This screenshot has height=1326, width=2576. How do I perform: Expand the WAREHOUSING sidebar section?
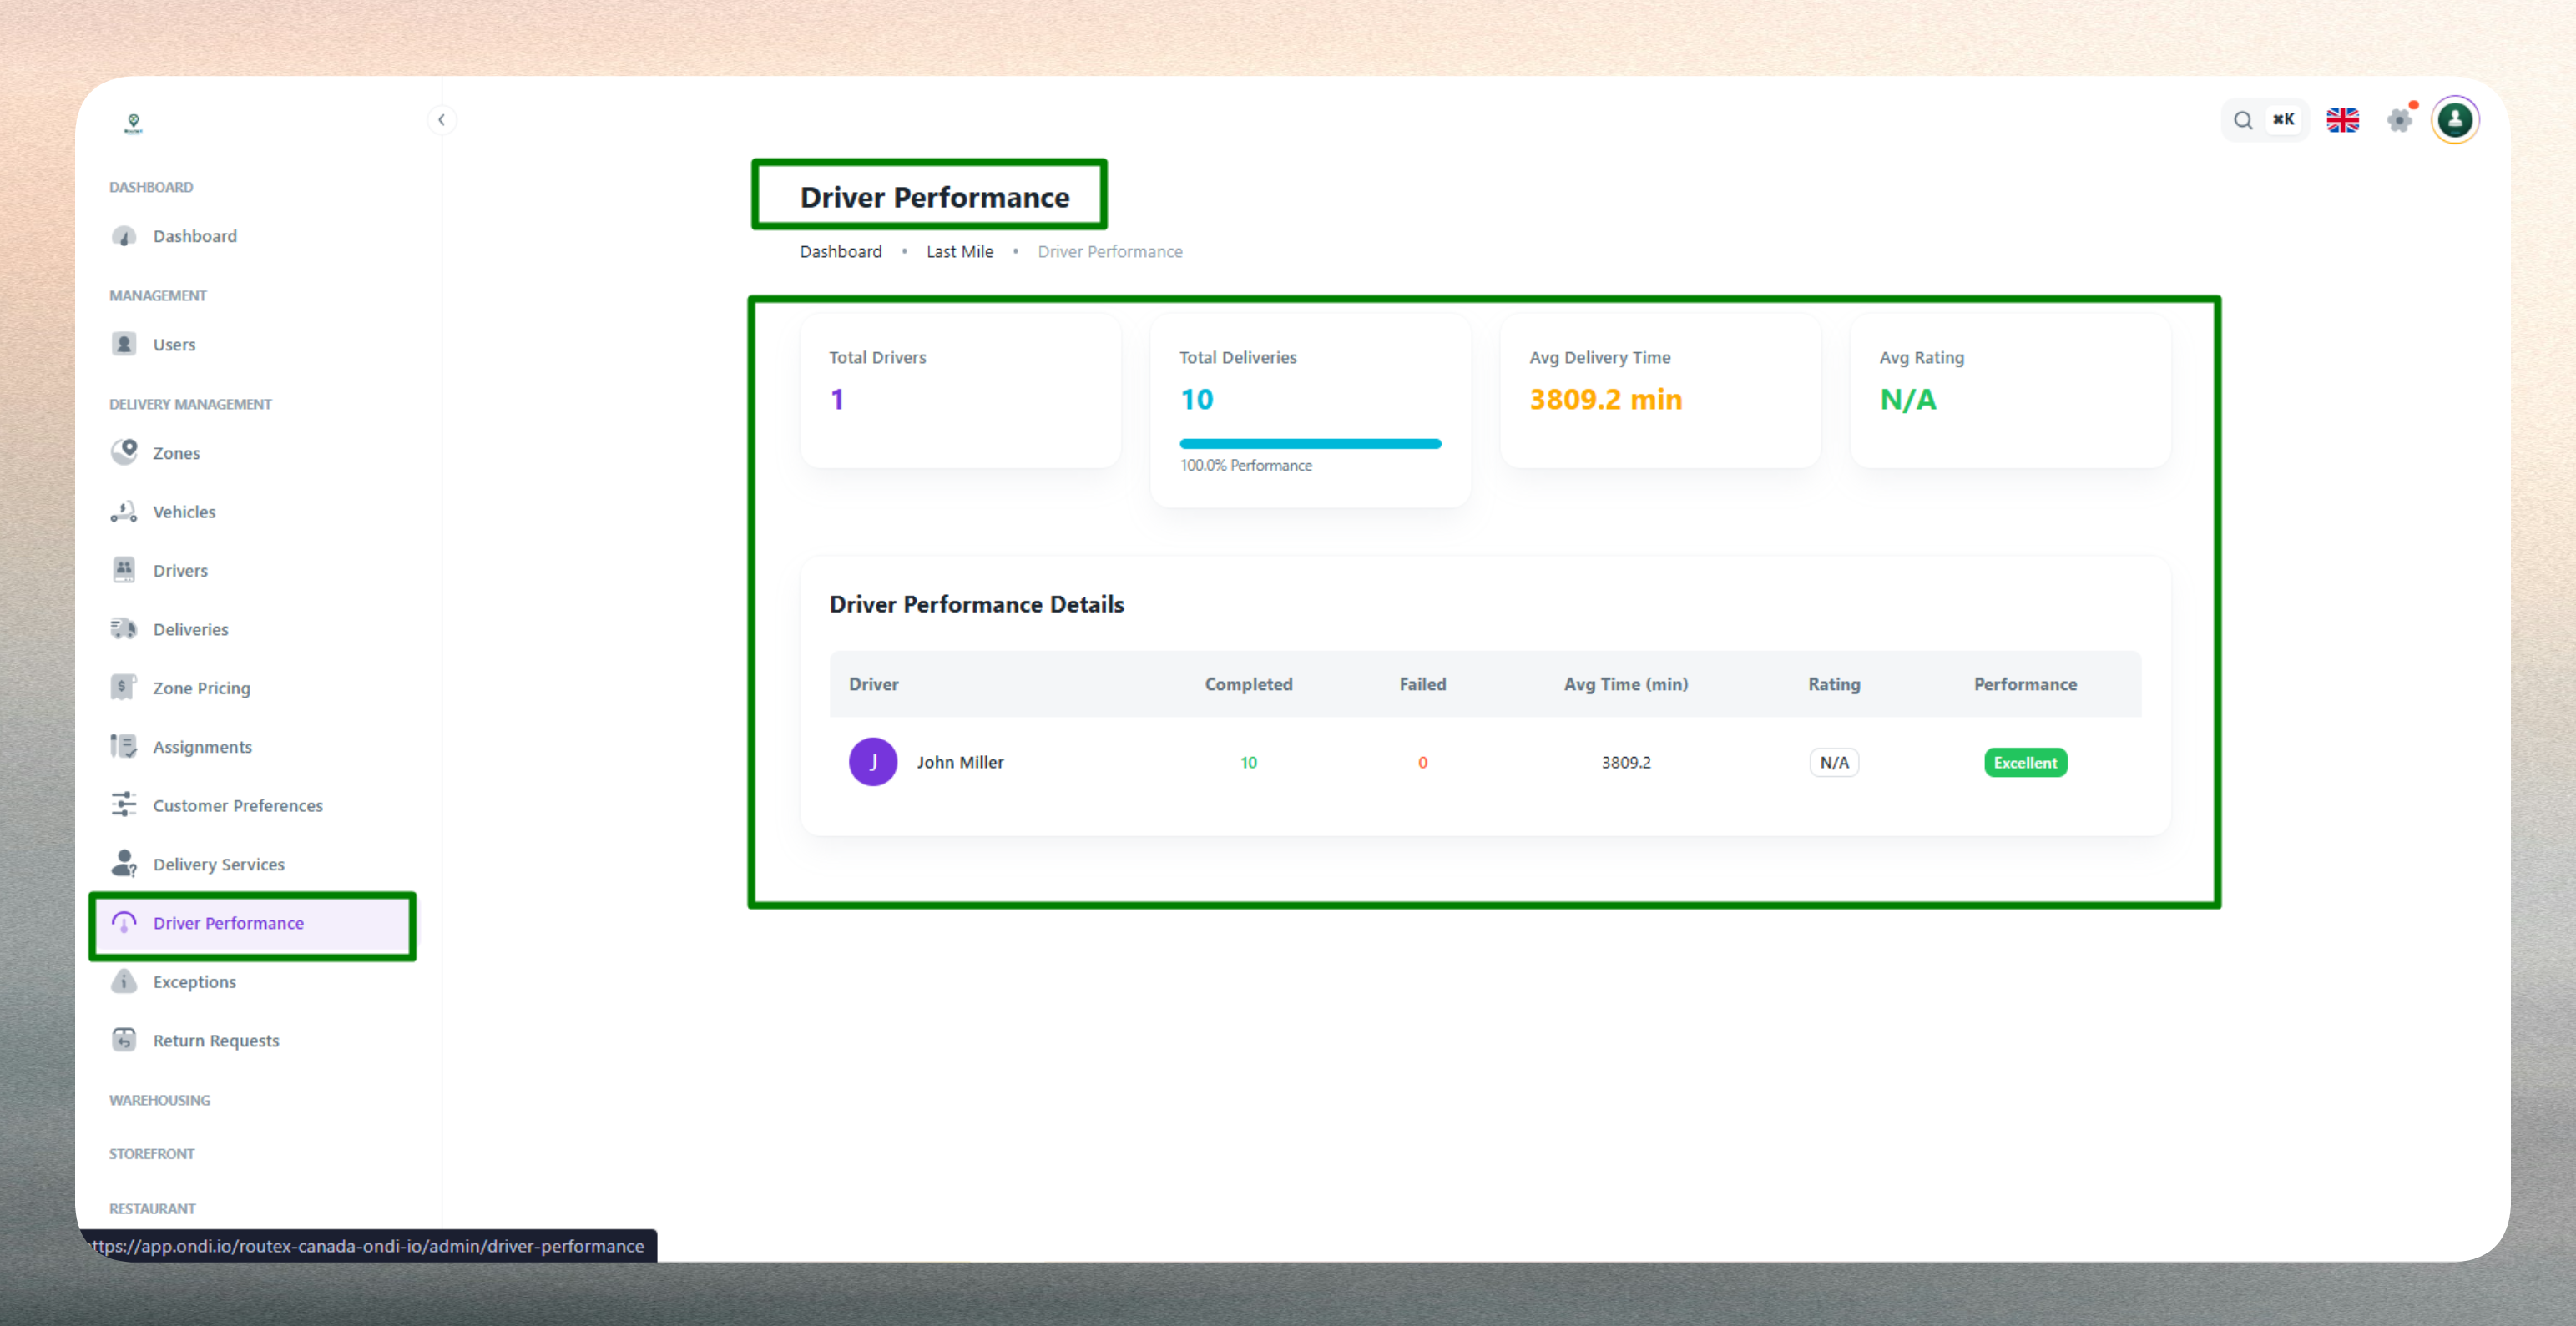pyautogui.click(x=159, y=1100)
